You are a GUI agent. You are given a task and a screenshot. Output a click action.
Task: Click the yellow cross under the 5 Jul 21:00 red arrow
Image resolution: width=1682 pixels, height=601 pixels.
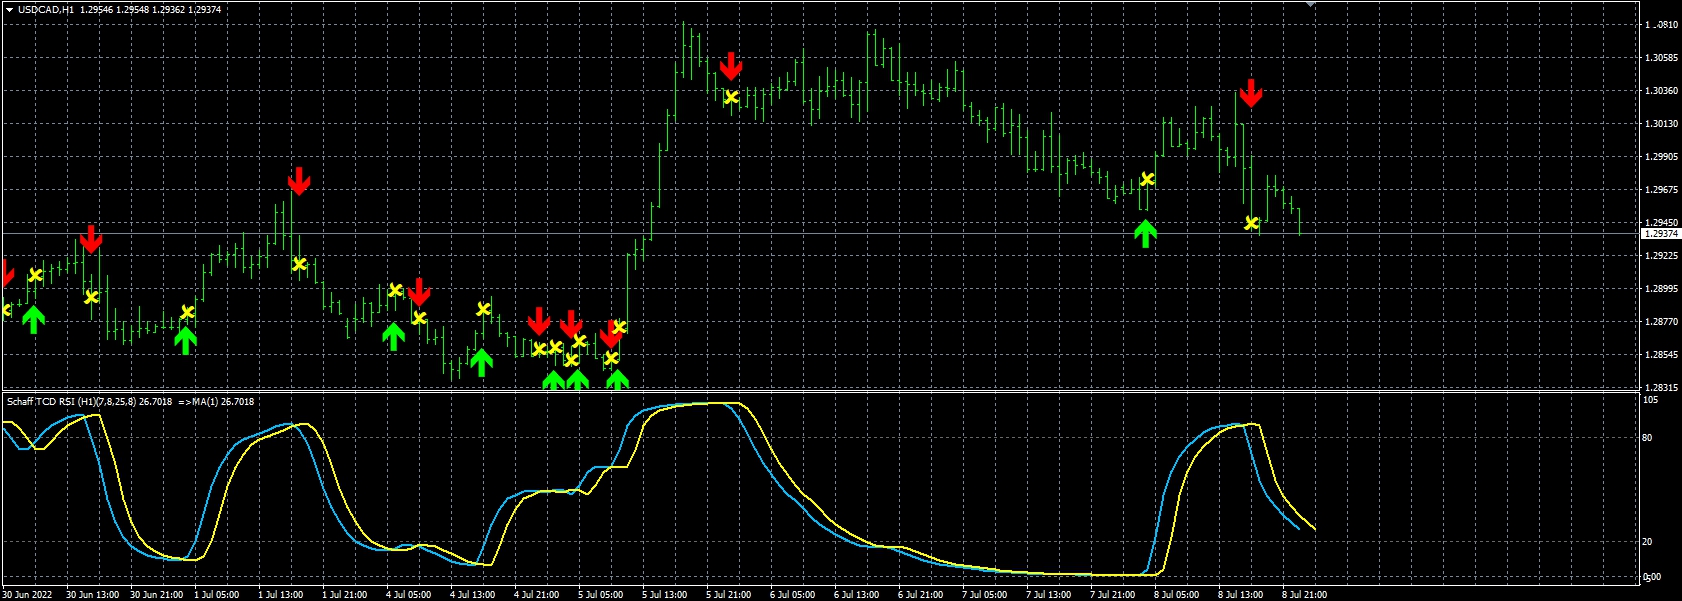pyautogui.click(x=731, y=97)
